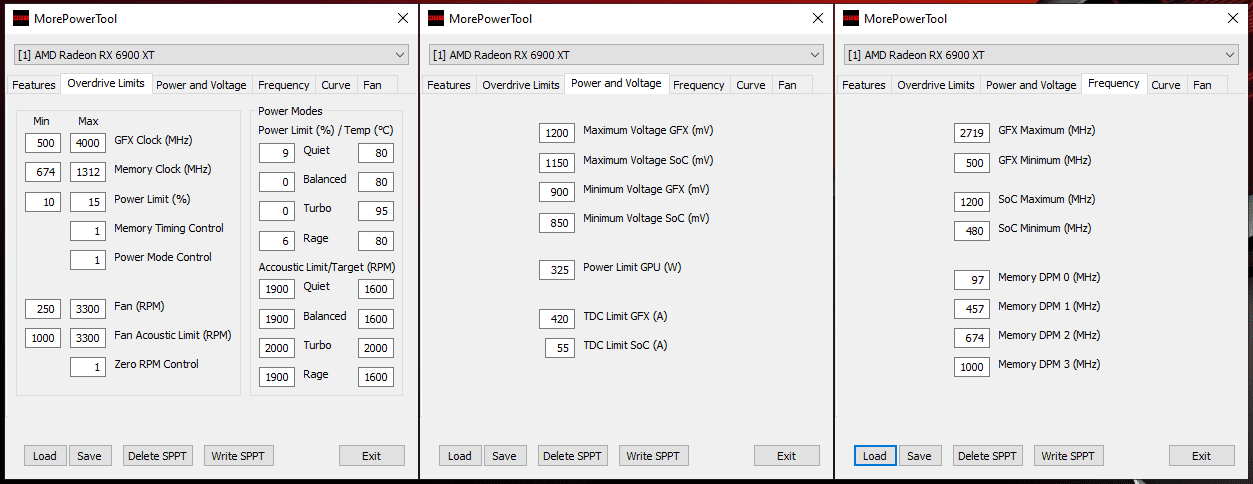Click Maximum Voltage GFX field 1200
This screenshot has width=1253, height=484.
pyautogui.click(x=557, y=133)
